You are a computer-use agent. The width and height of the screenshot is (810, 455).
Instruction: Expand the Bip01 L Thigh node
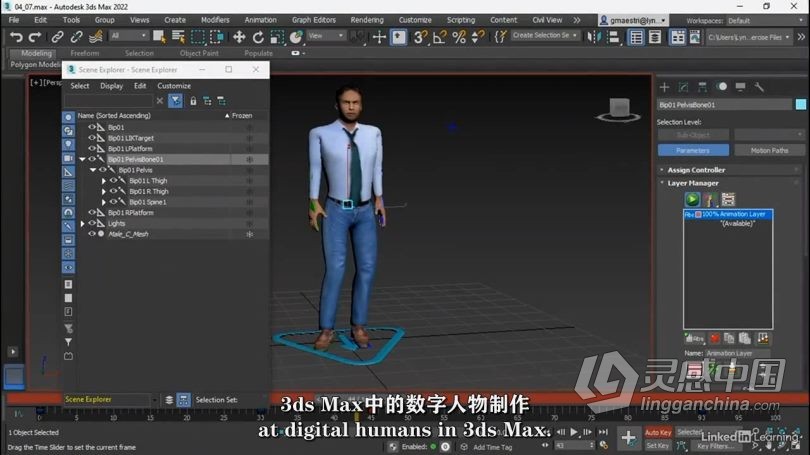click(104, 181)
